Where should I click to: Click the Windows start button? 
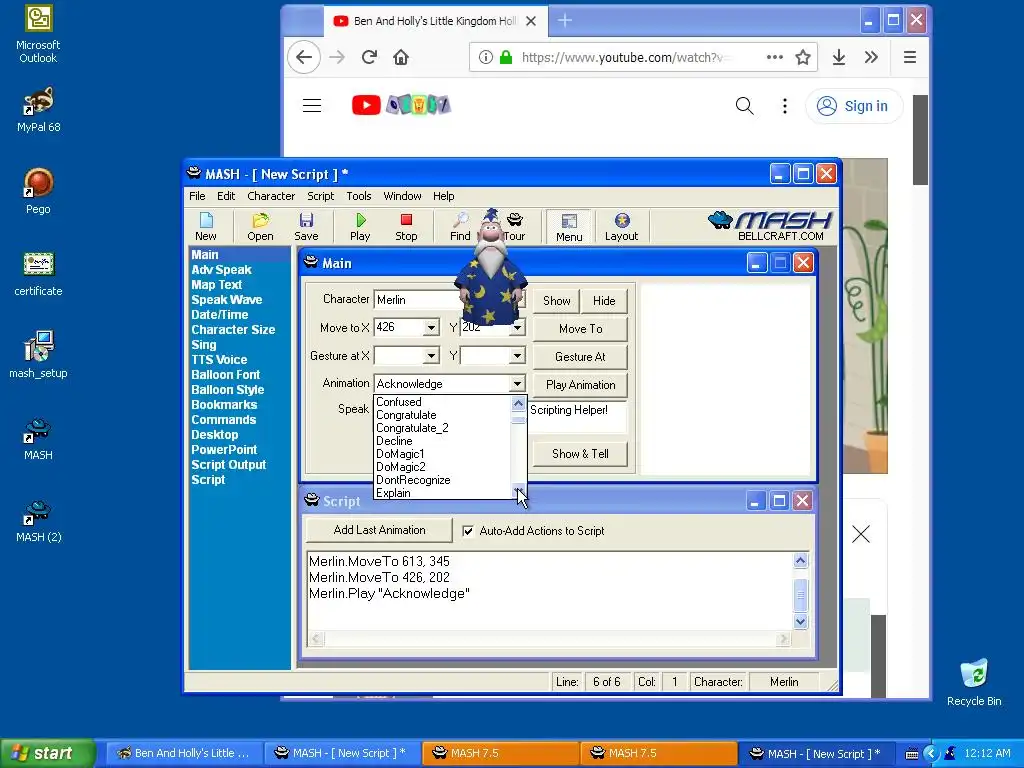tap(47, 753)
